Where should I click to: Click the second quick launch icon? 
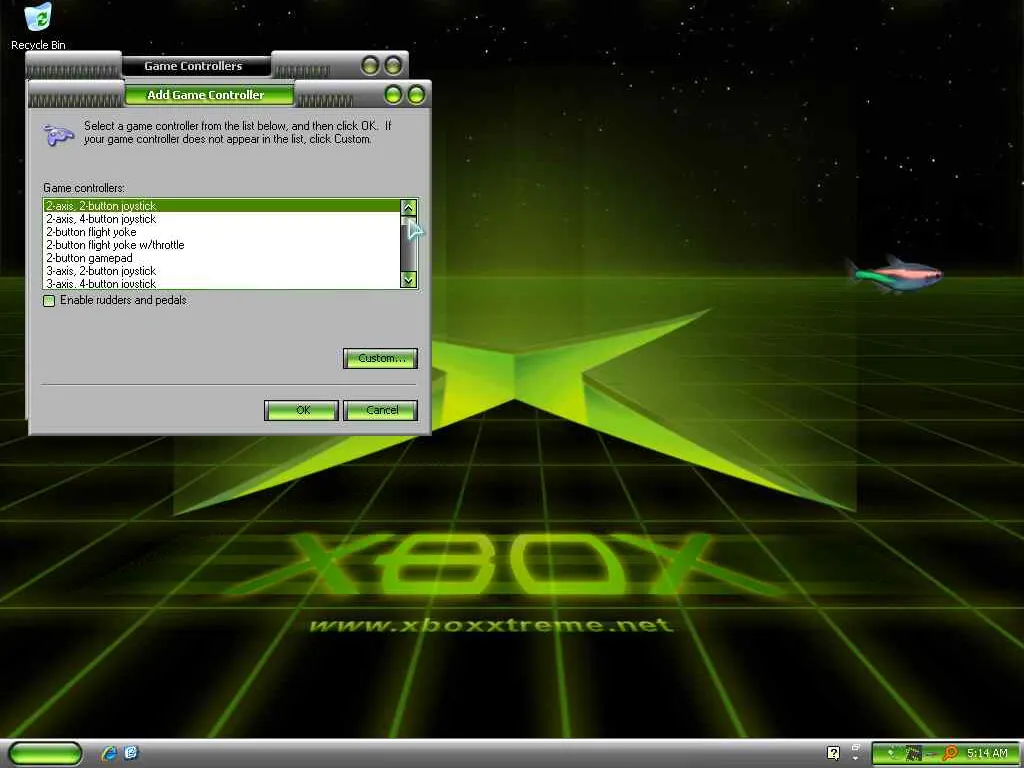coord(131,753)
